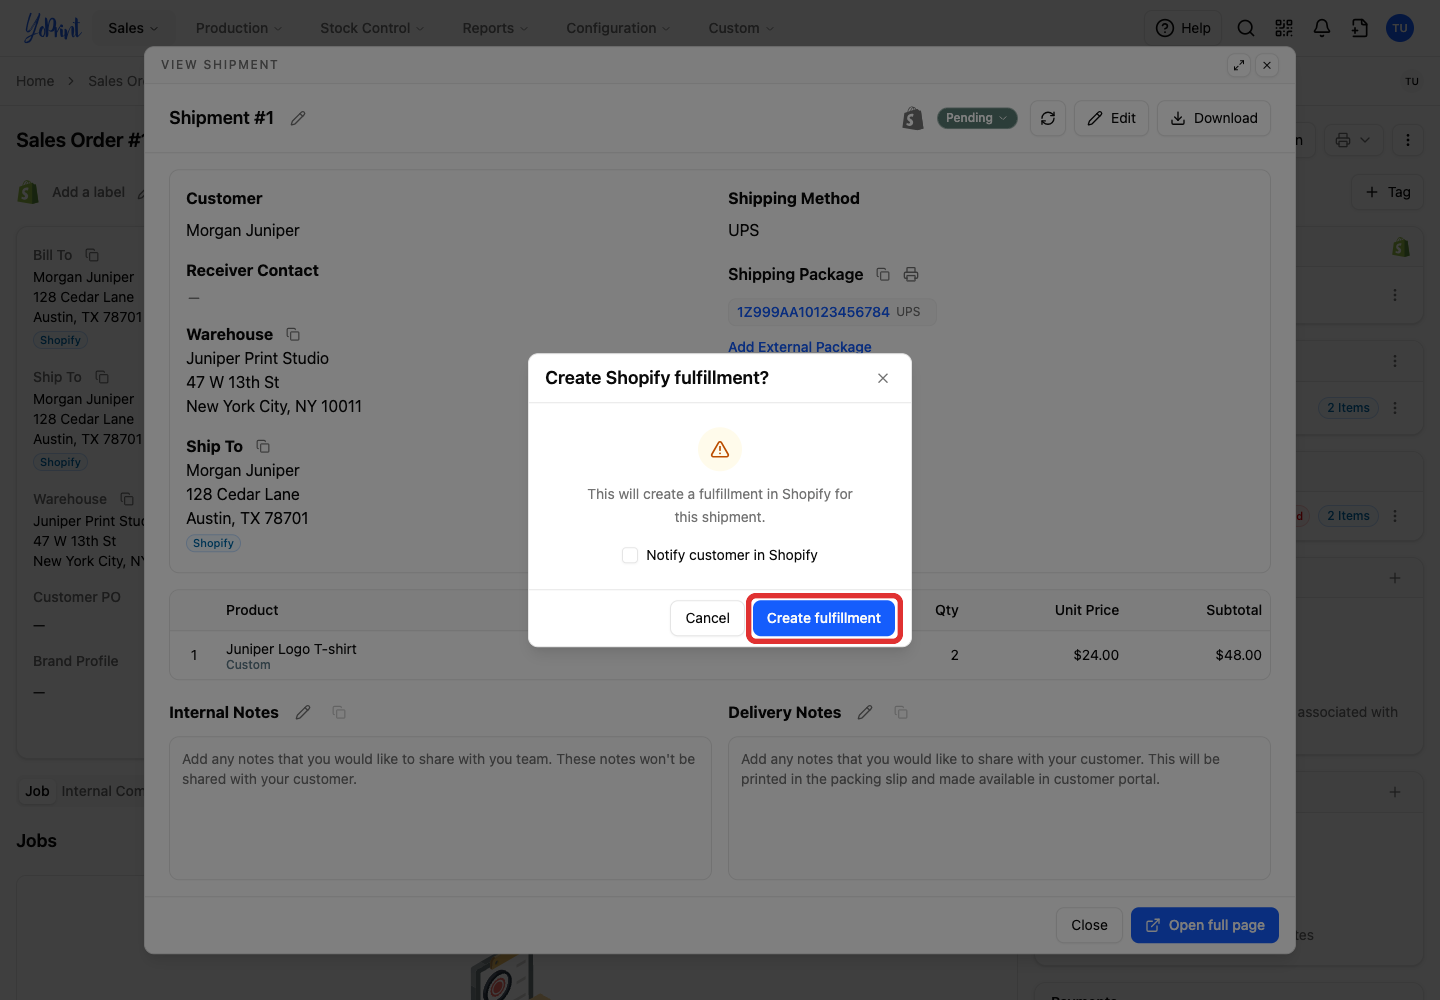Copy Bill To address on Sales Order

(92, 255)
